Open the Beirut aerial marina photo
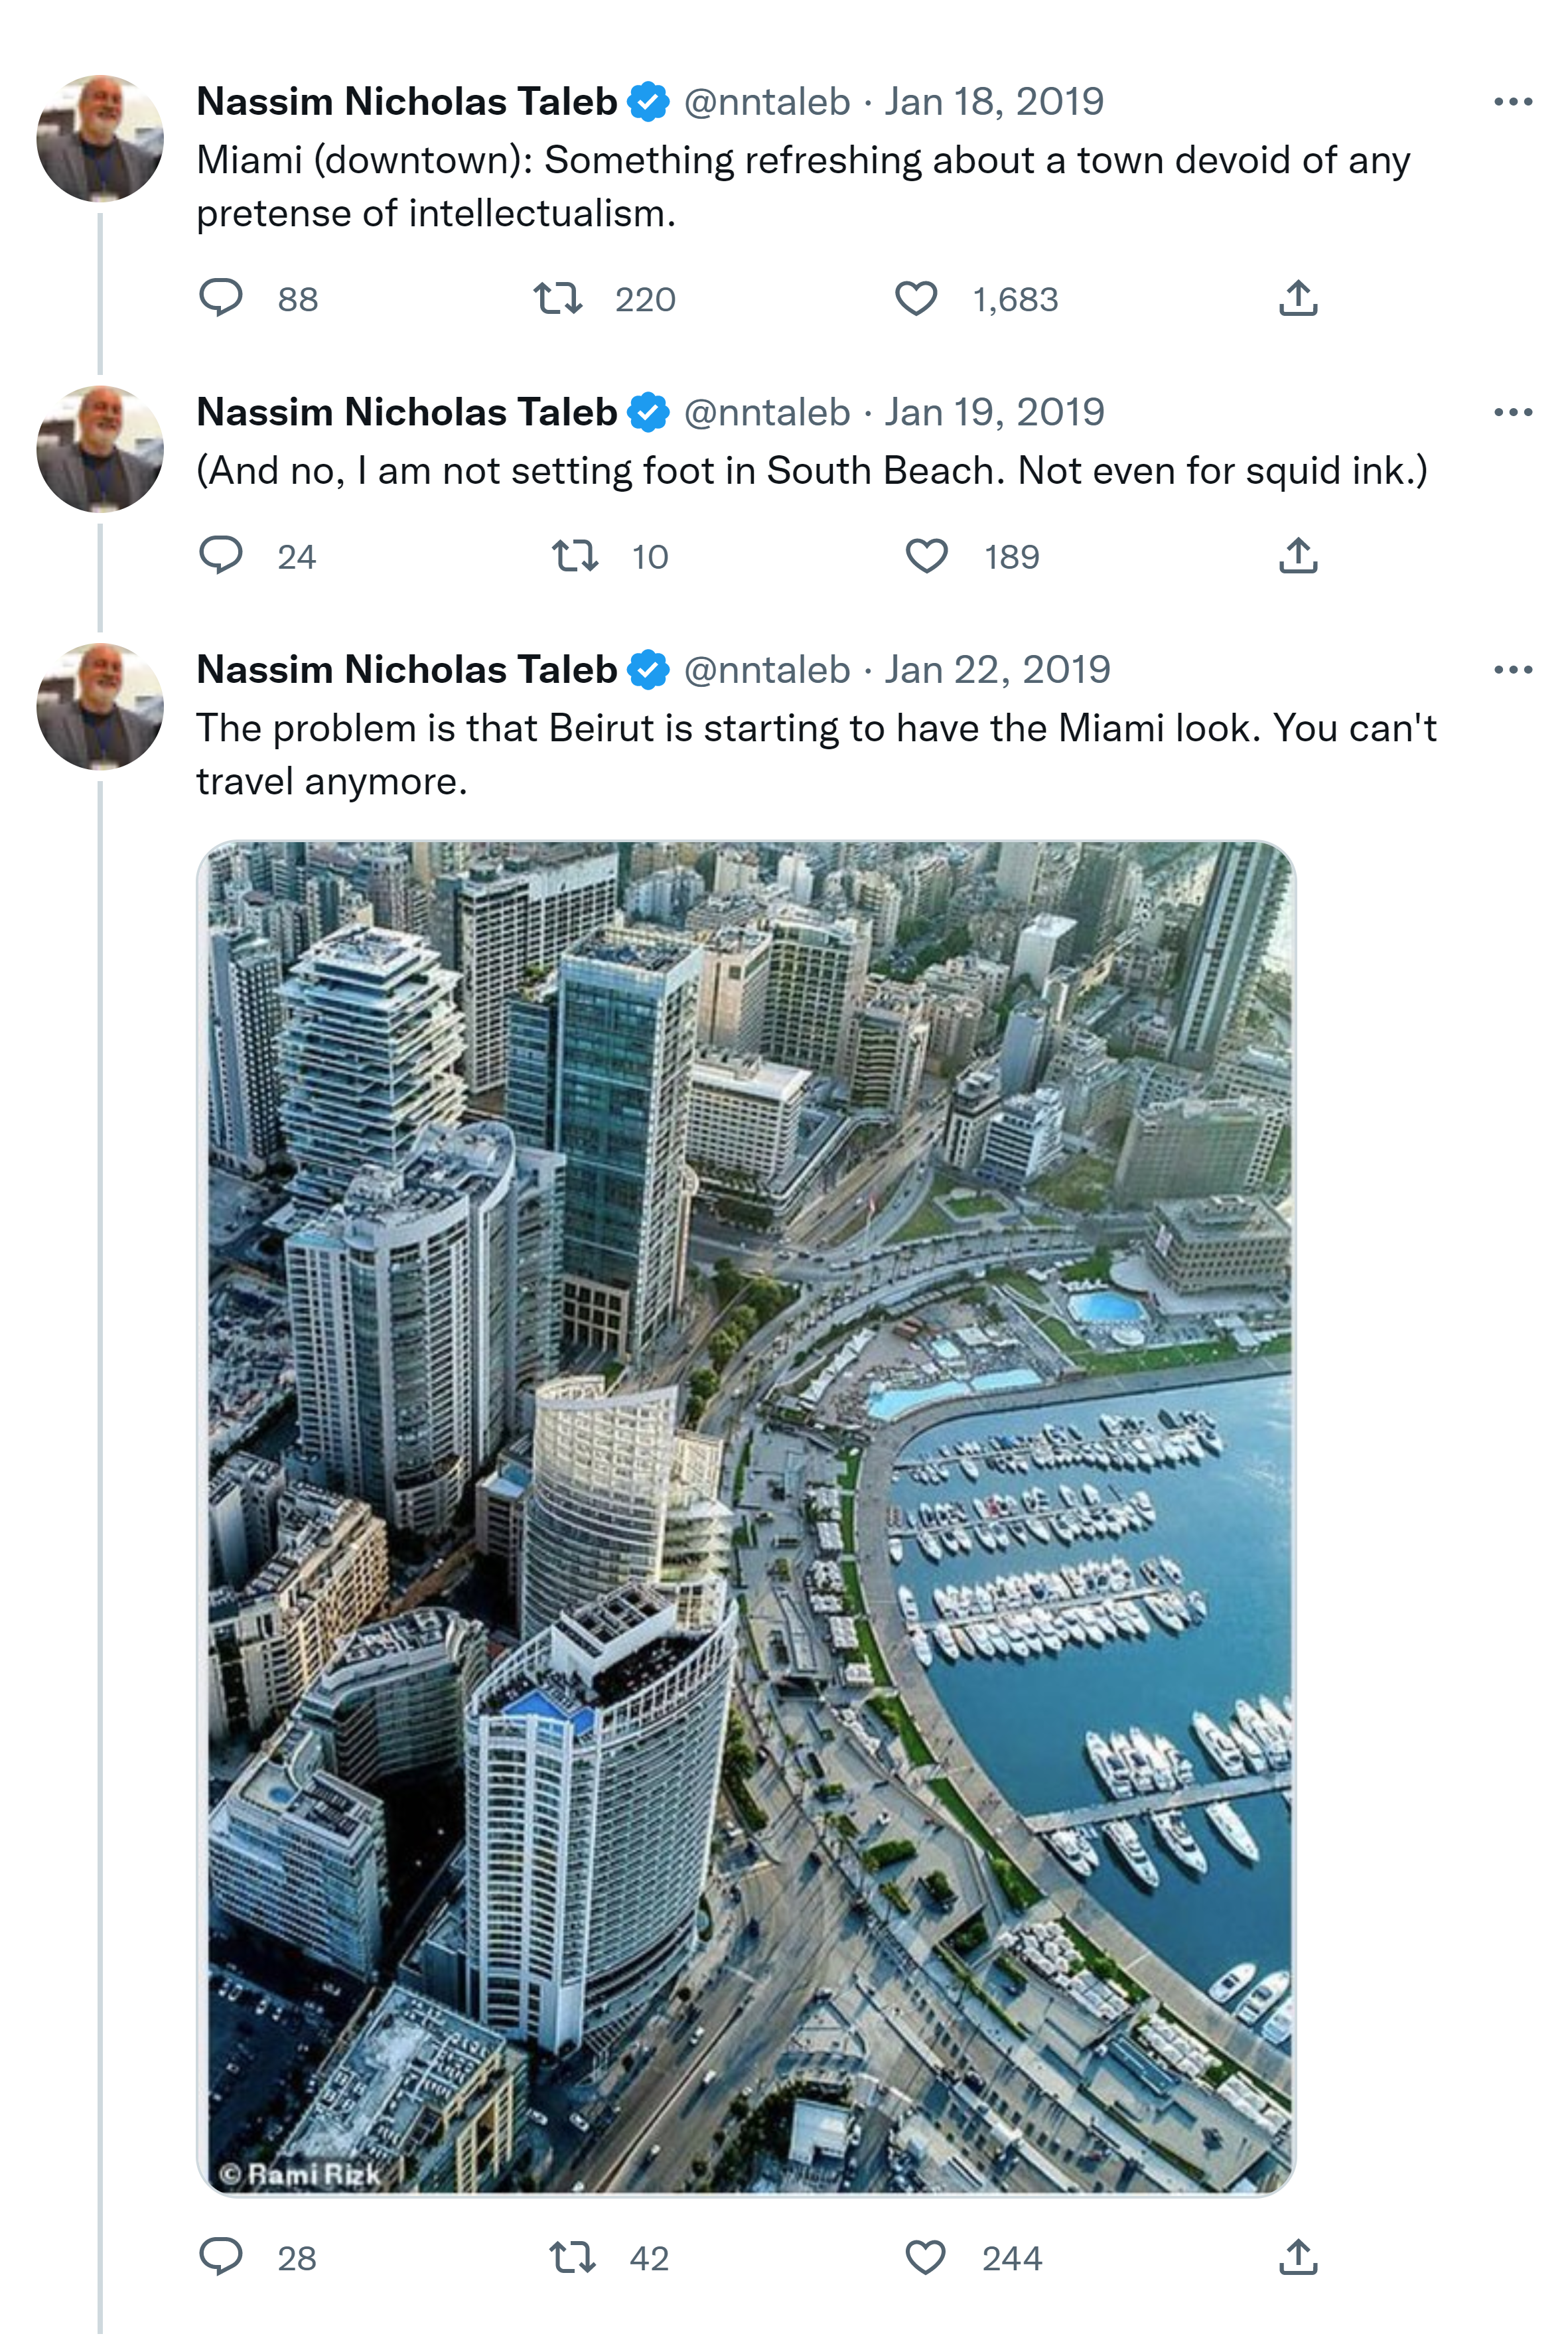The height and width of the screenshot is (2336, 1568). coord(745,1518)
